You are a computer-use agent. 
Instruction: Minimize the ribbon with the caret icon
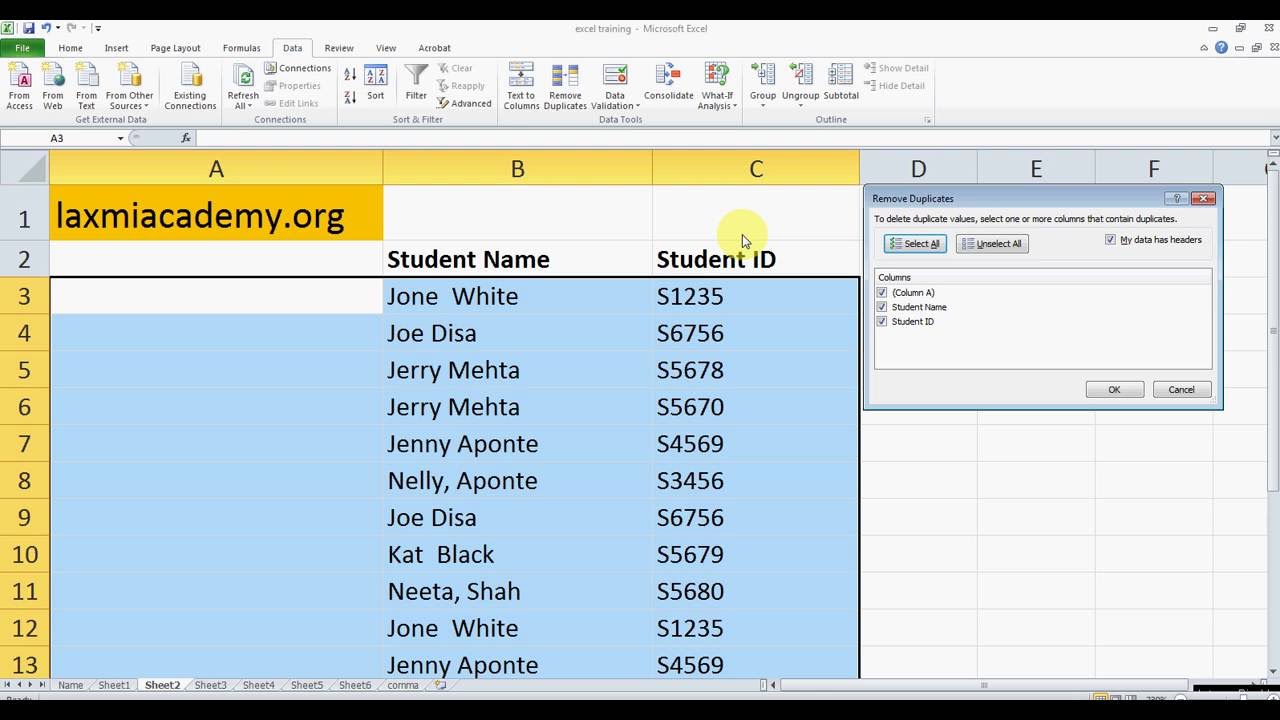1204,48
